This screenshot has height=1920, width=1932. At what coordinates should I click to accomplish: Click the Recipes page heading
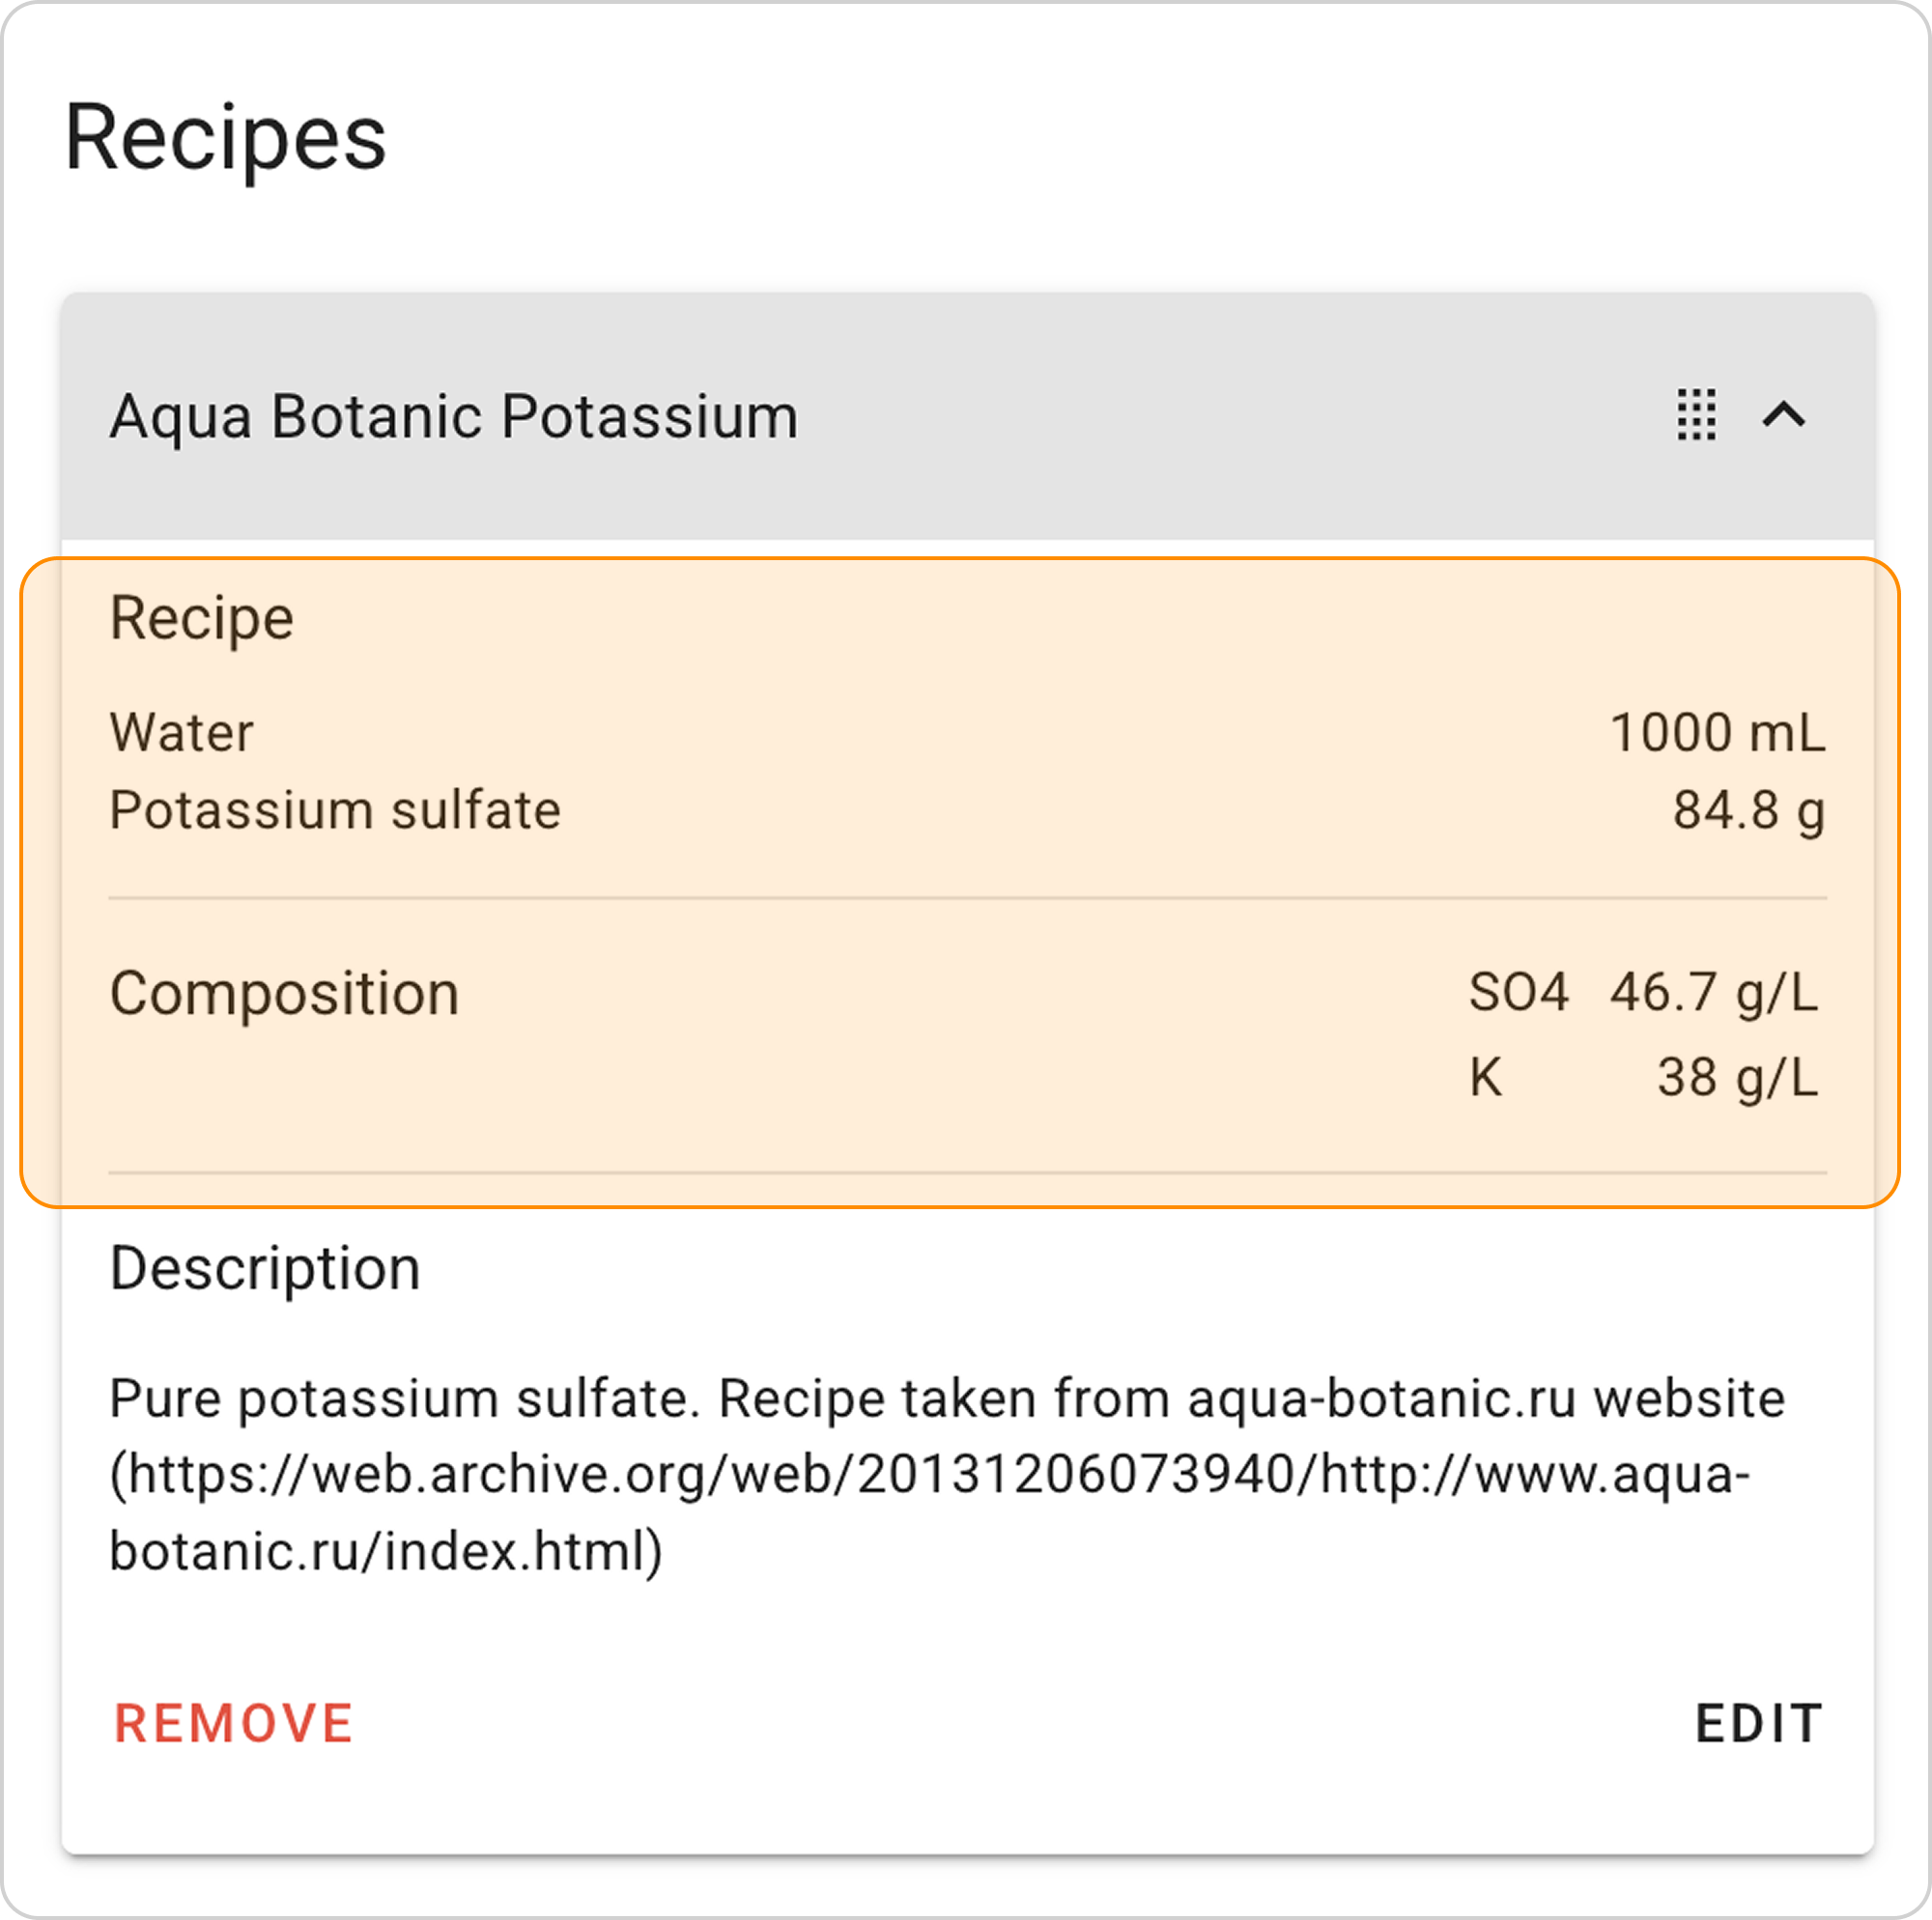click(x=225, y=138)
